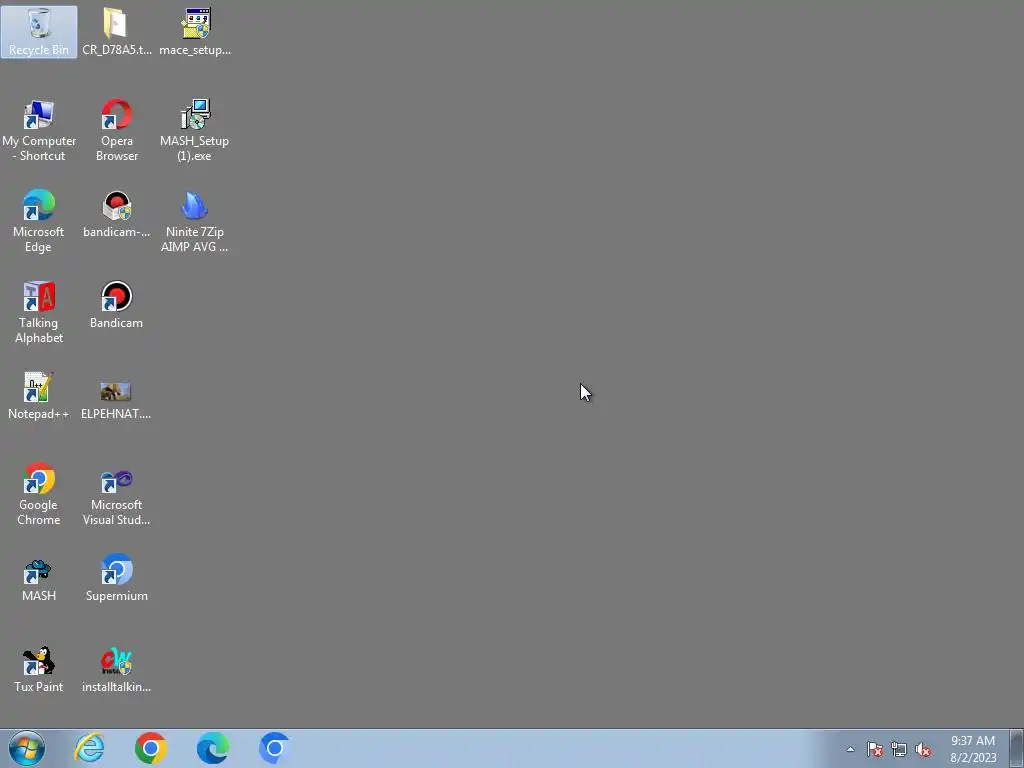Screen dimensions: 1024x768
Task: Select the Talking Alphabet shortcut
Action: [39, 312]
